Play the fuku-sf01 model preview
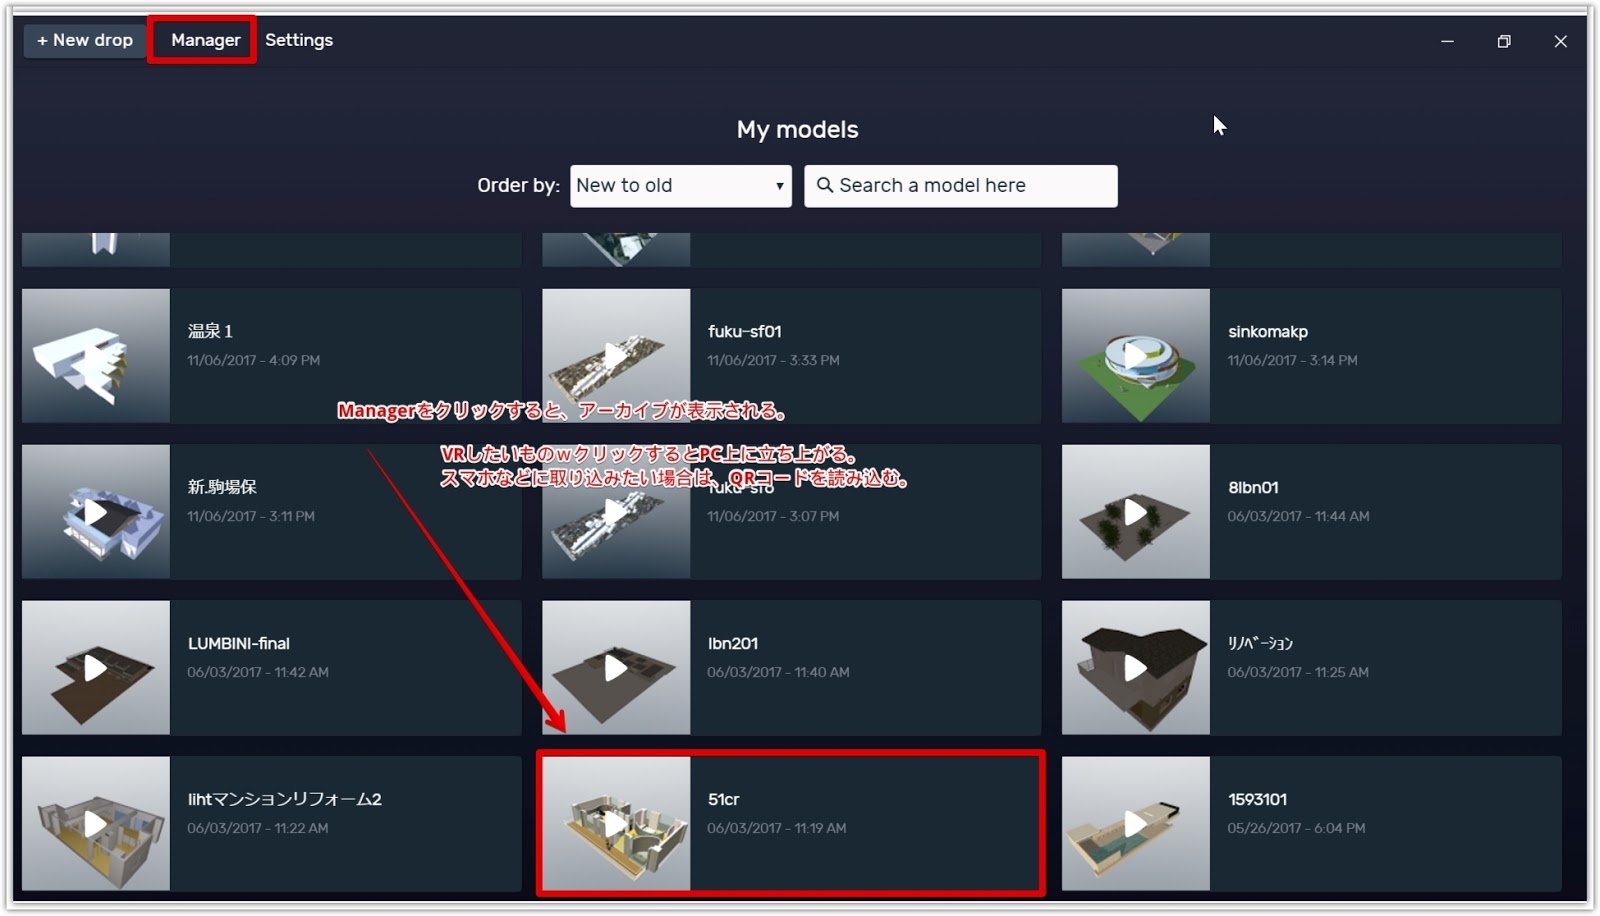 point(615,356)
